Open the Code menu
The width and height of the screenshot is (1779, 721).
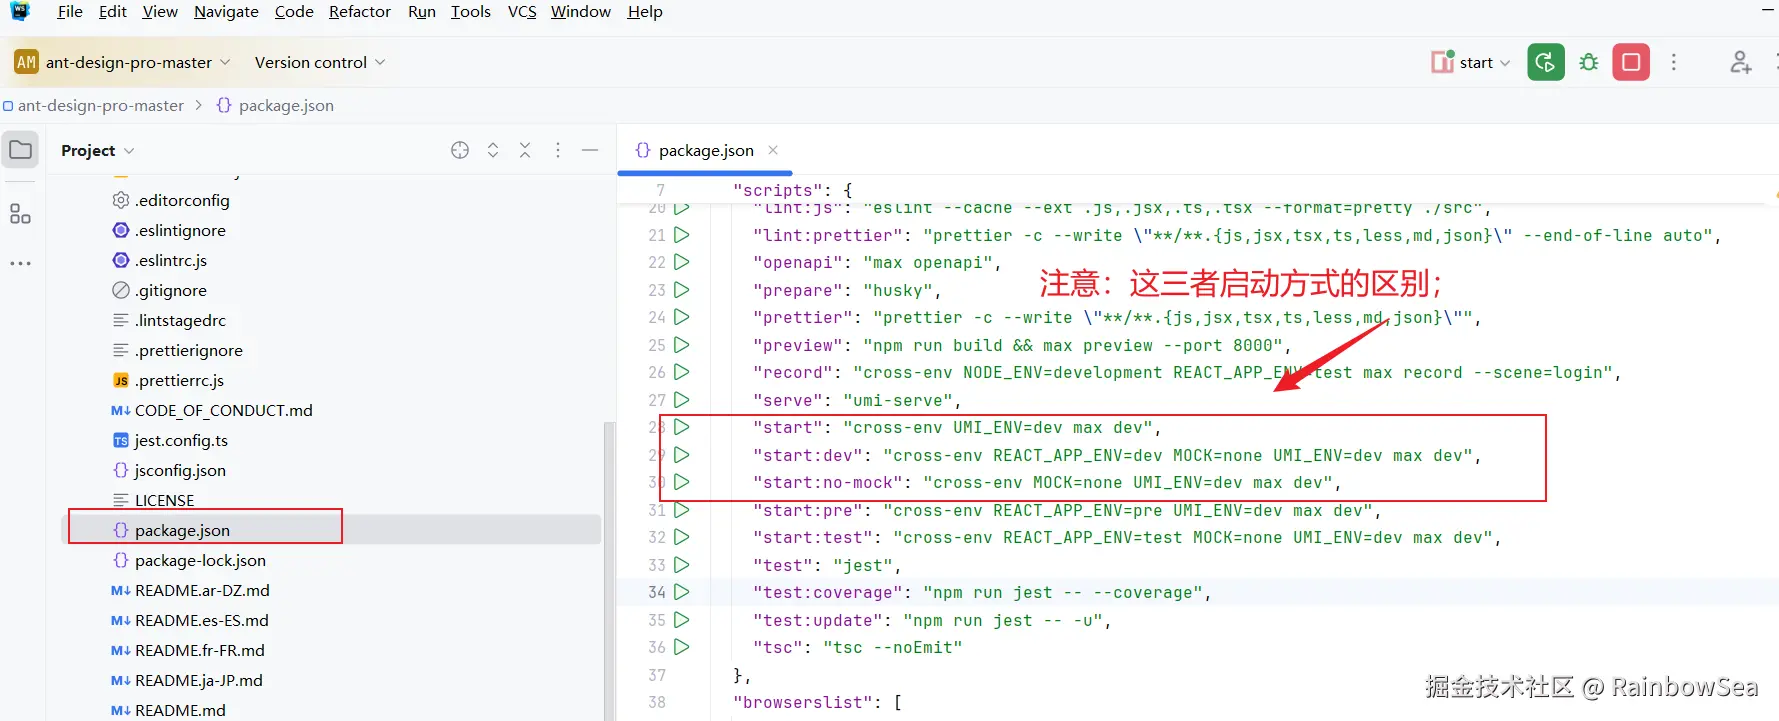(294, 12)
